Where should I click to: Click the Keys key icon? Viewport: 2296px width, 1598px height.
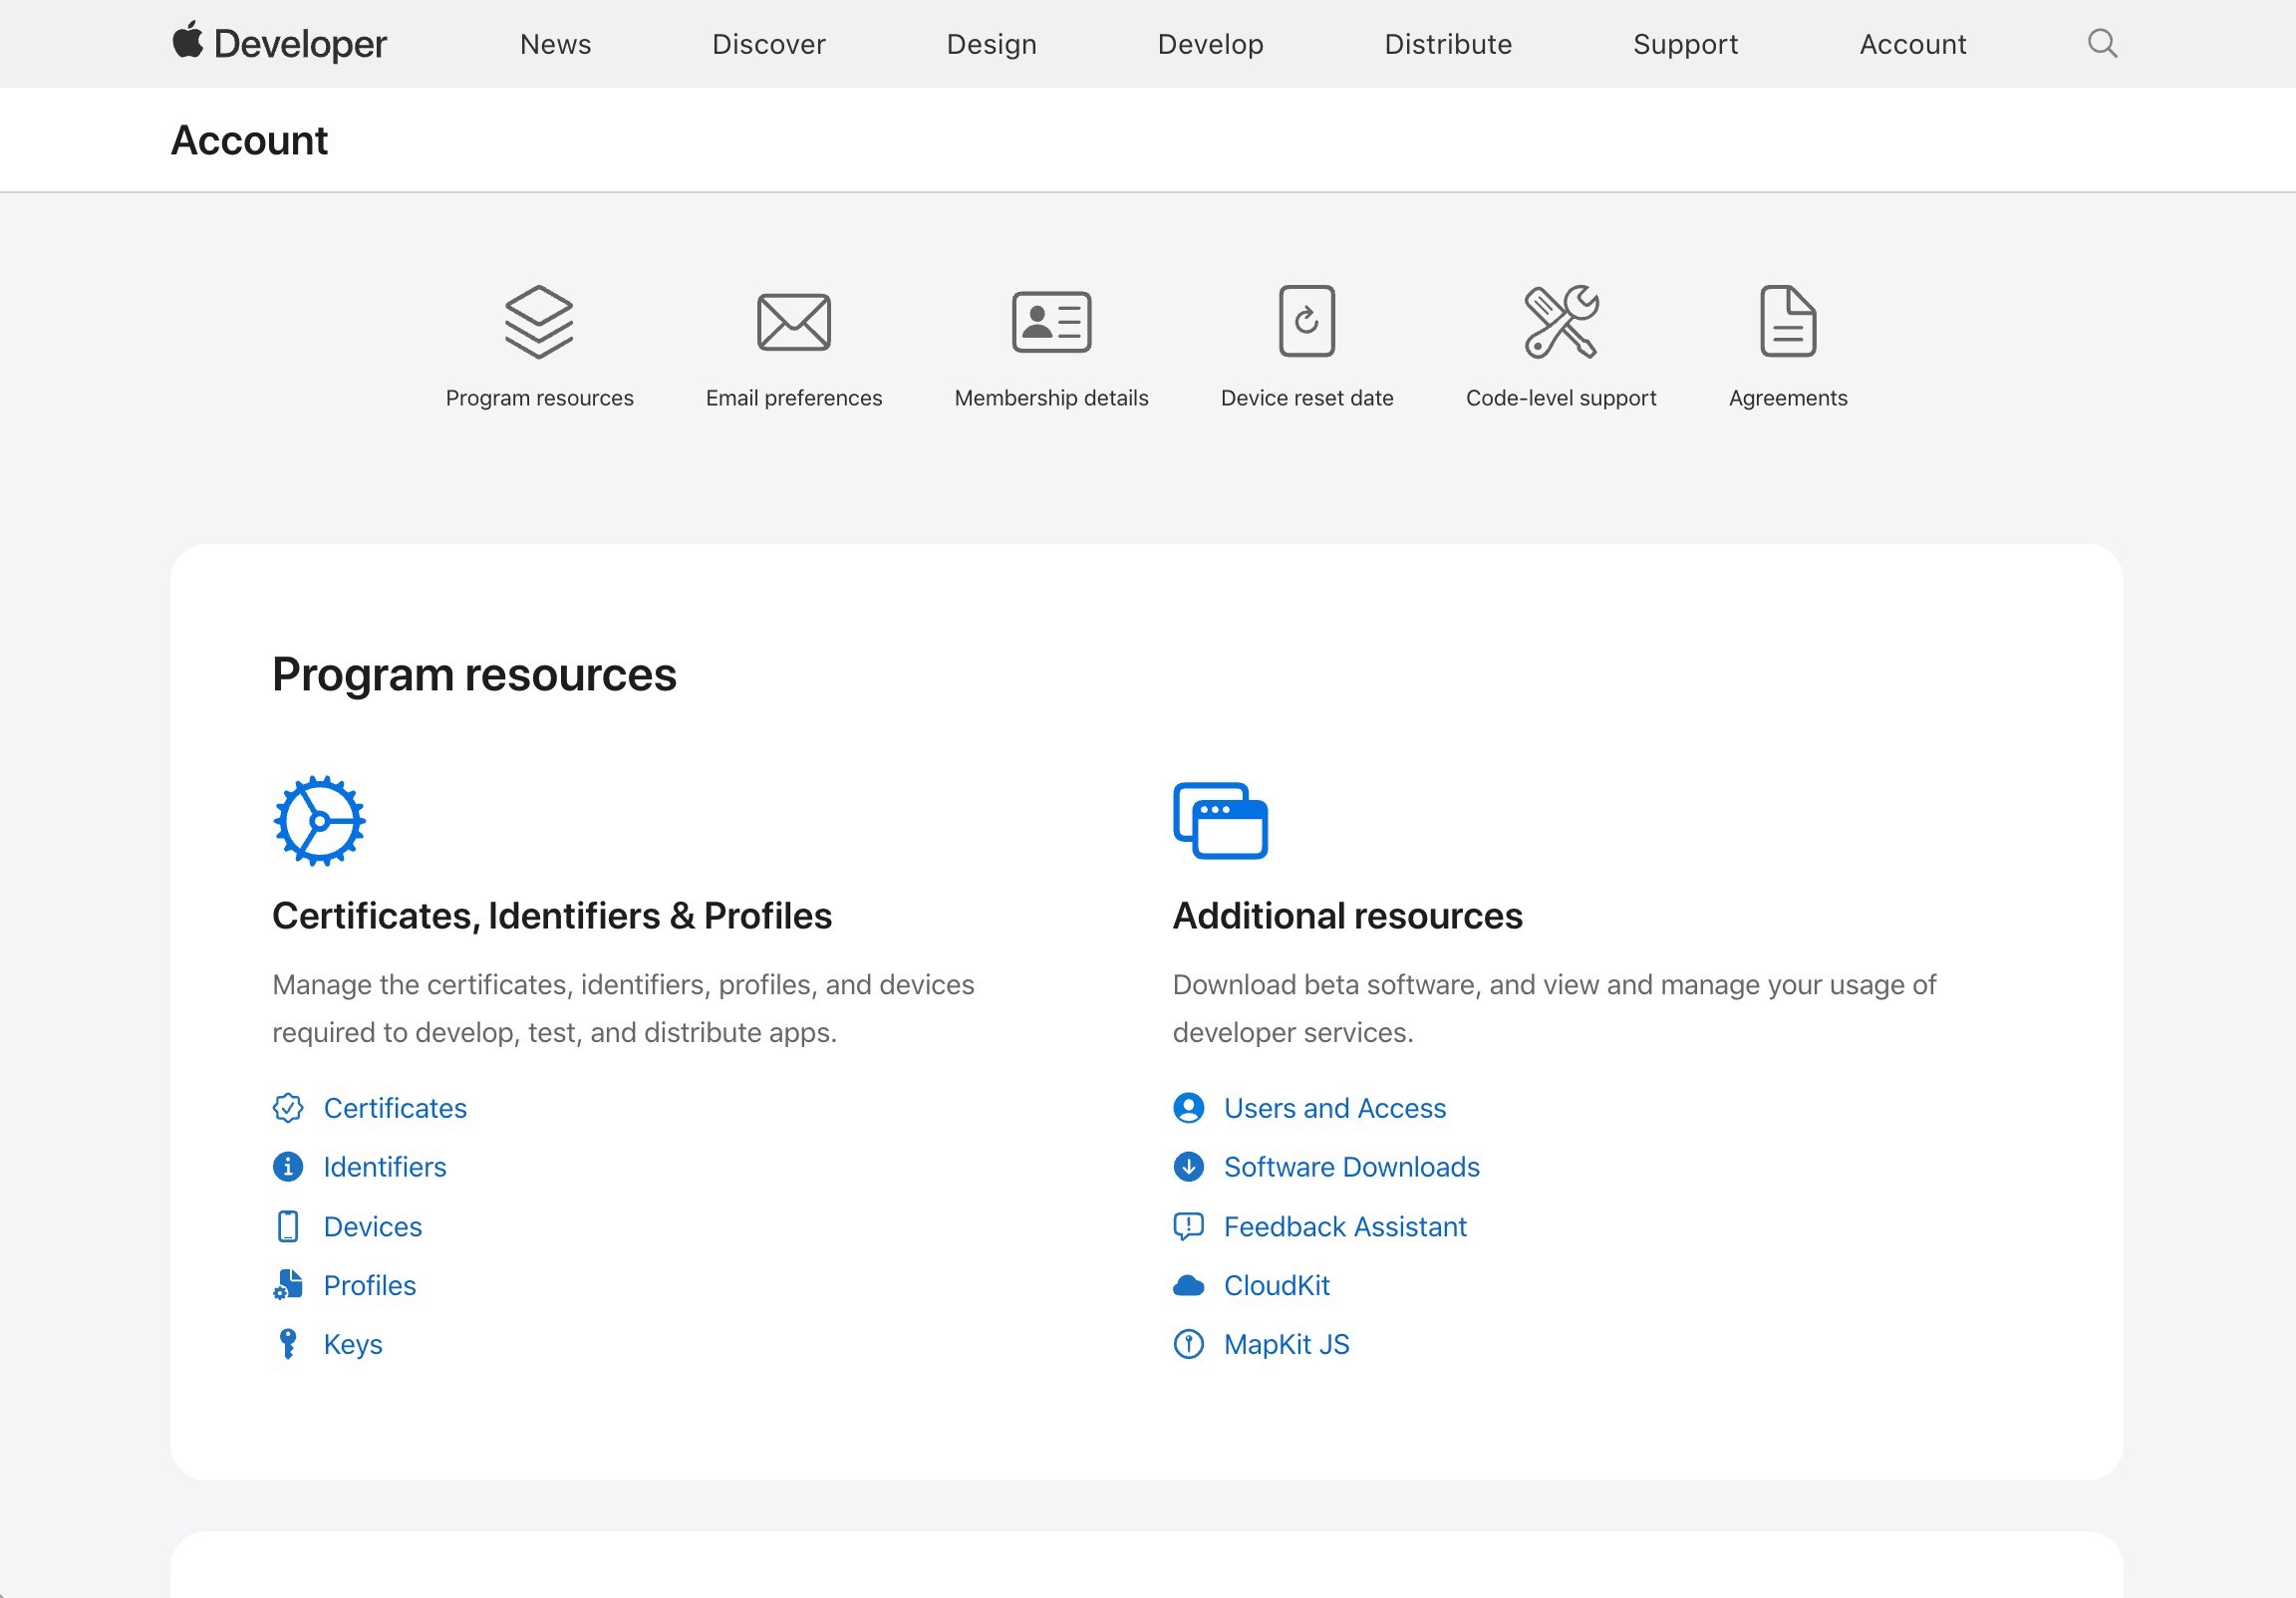pyautogui.click(x=288, y=1344)
